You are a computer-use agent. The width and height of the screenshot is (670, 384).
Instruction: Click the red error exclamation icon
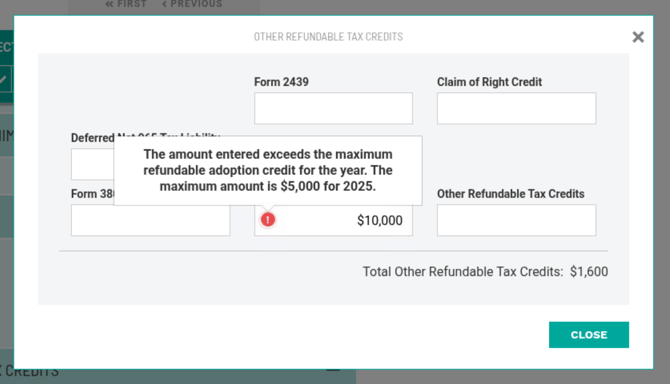[268, 220]
